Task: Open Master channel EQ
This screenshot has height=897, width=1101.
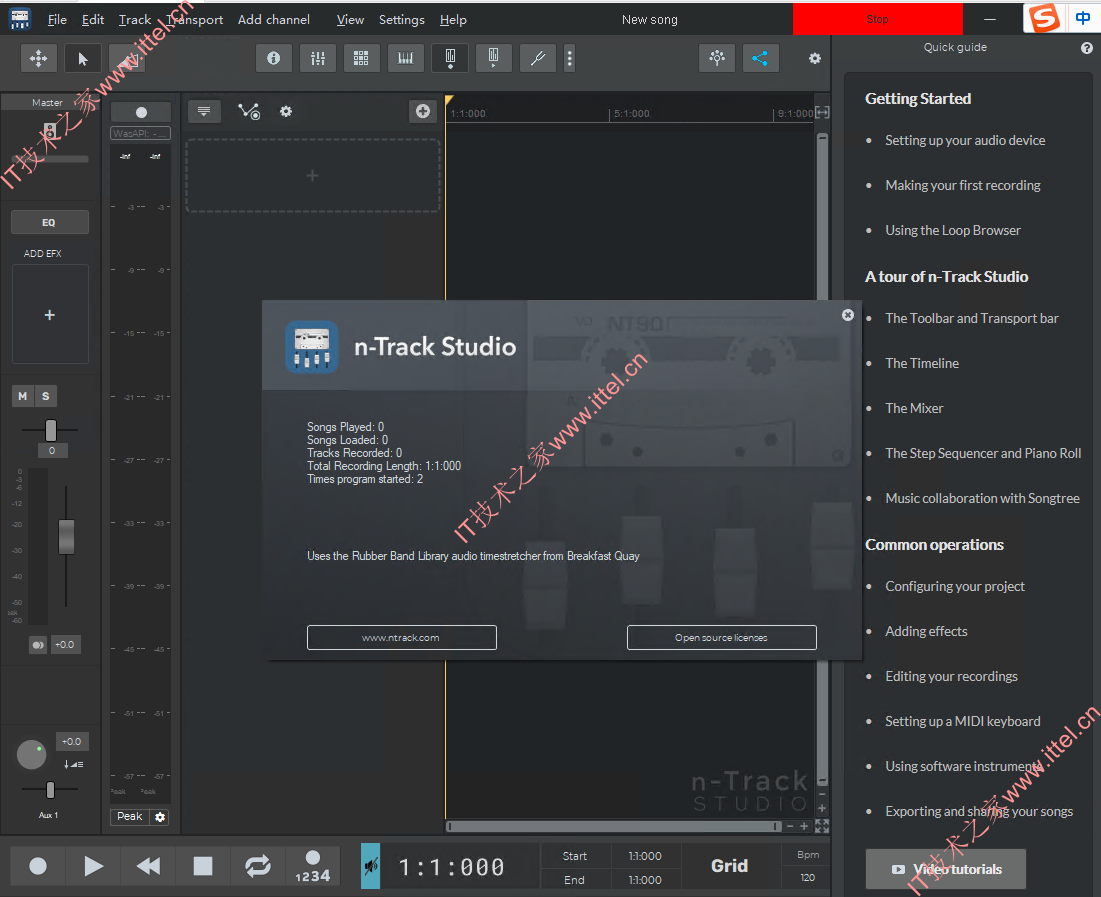Action: [x=50, y=222]
